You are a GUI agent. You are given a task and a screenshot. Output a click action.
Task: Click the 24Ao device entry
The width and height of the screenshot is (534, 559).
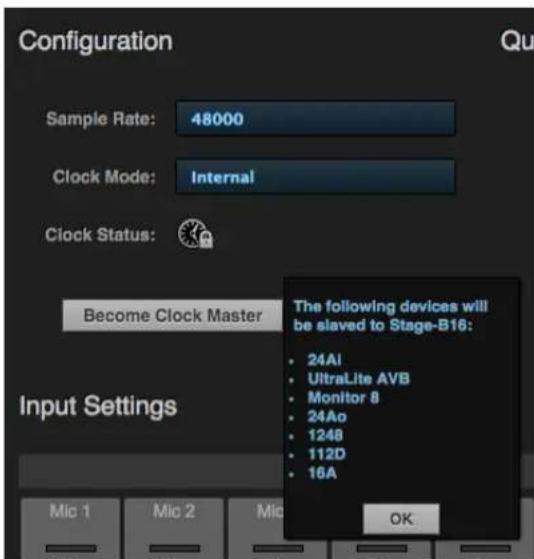(327, 416)
